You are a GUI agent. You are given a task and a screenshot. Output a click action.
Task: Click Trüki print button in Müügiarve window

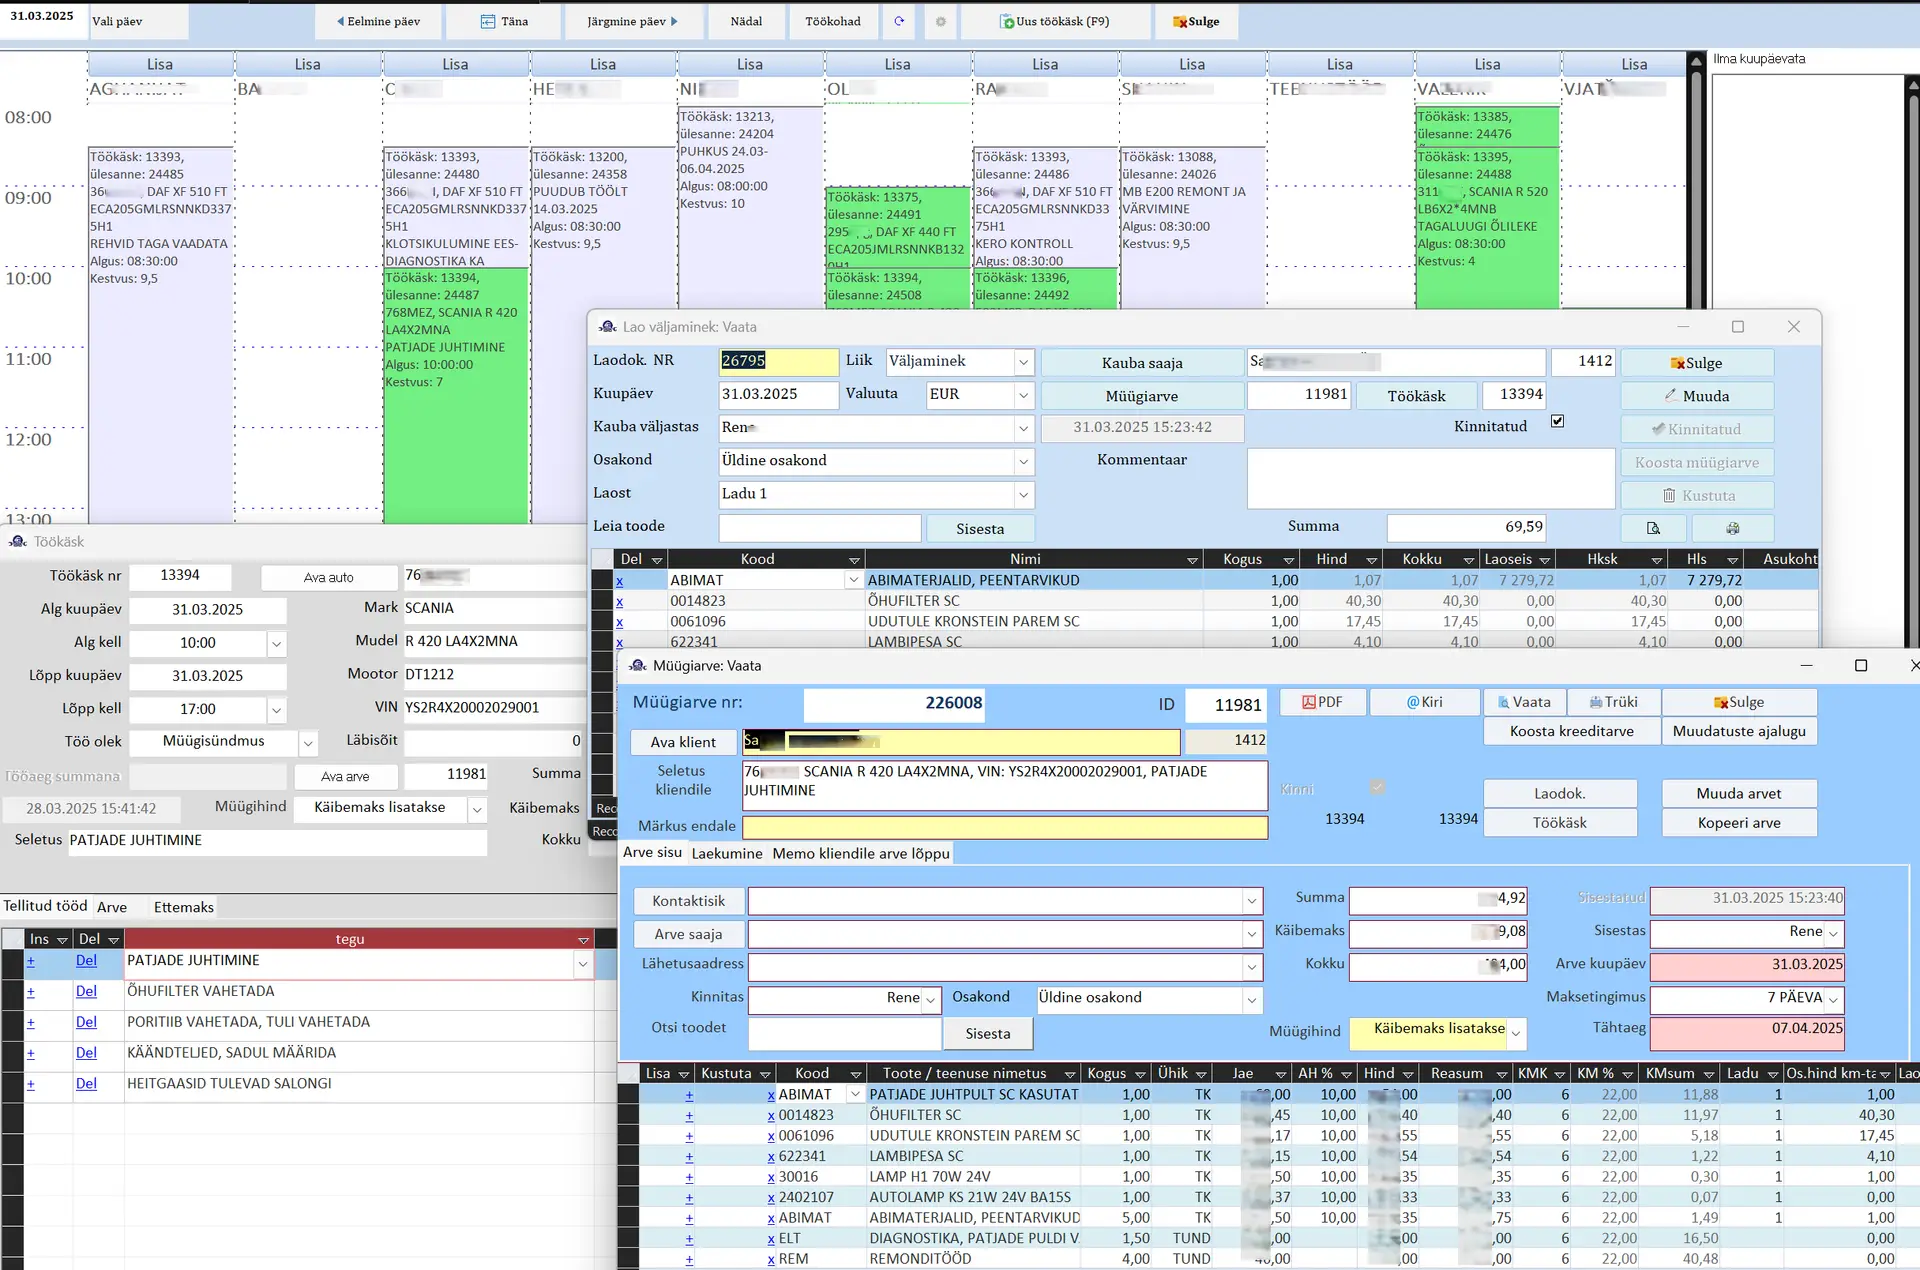[1613, 702]
